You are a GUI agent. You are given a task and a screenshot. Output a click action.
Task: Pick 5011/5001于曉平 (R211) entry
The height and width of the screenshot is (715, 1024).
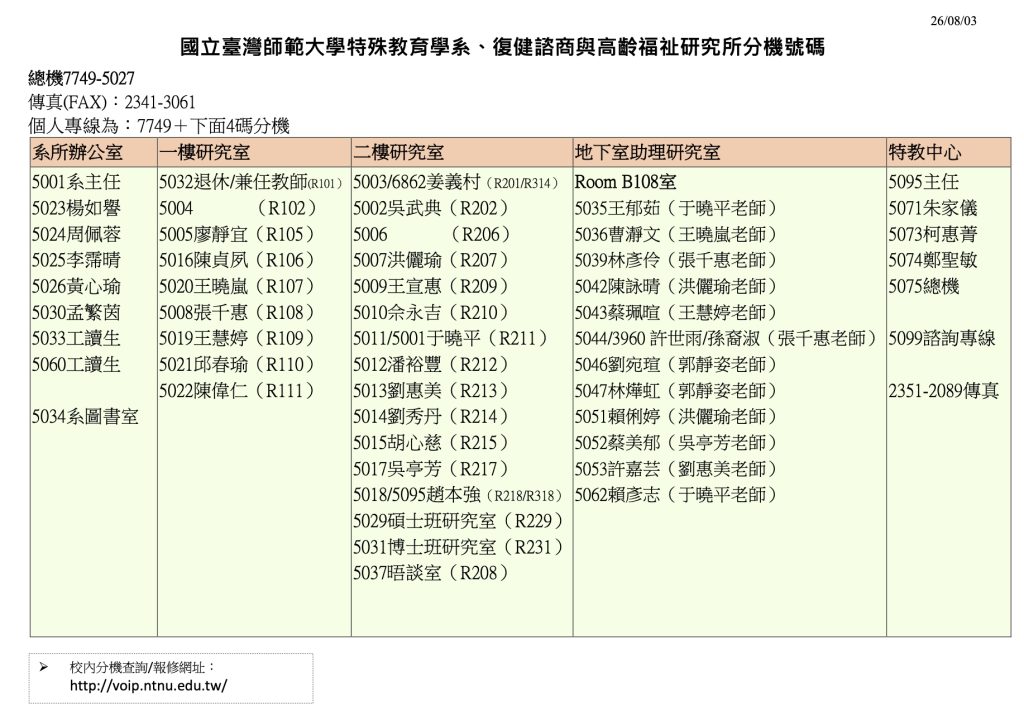[x=451, y=339]
